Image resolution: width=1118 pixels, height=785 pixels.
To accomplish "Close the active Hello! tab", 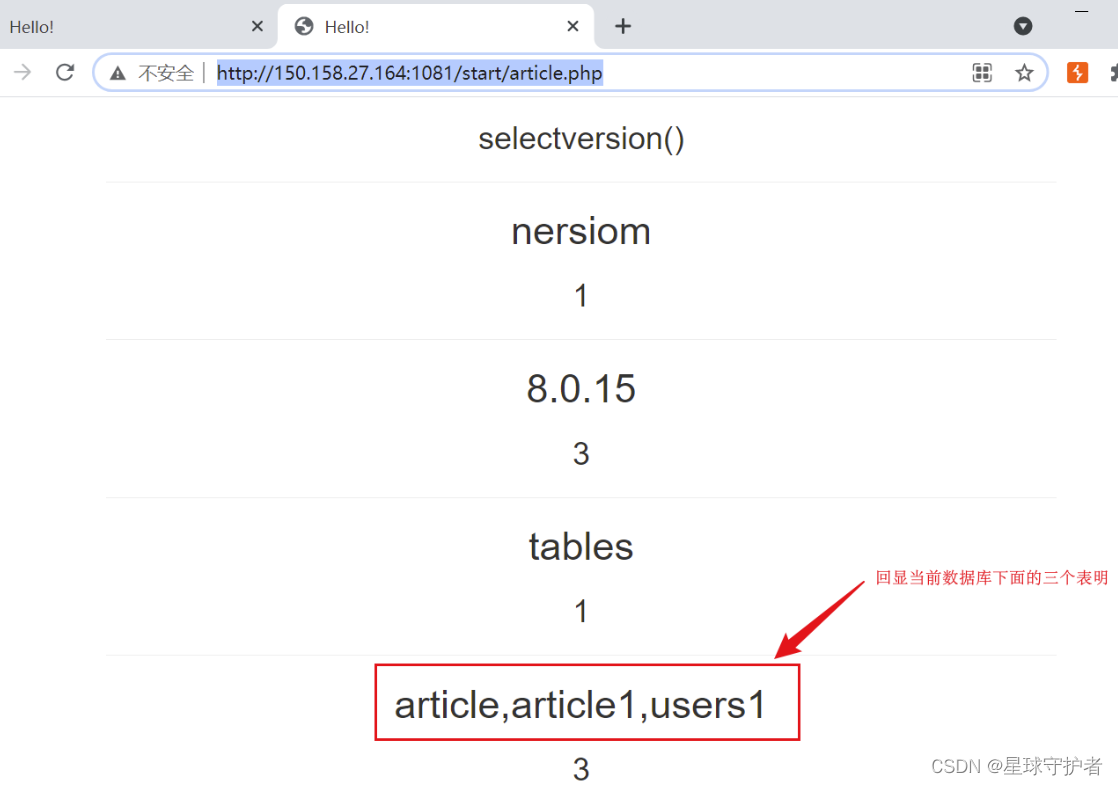I will (573, 26).
